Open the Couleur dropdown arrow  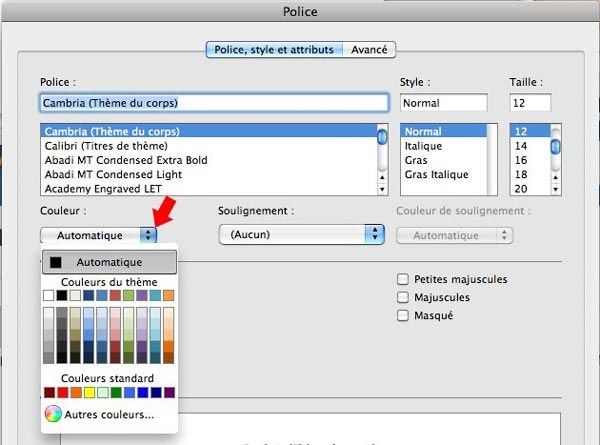(x=148, y=235)
